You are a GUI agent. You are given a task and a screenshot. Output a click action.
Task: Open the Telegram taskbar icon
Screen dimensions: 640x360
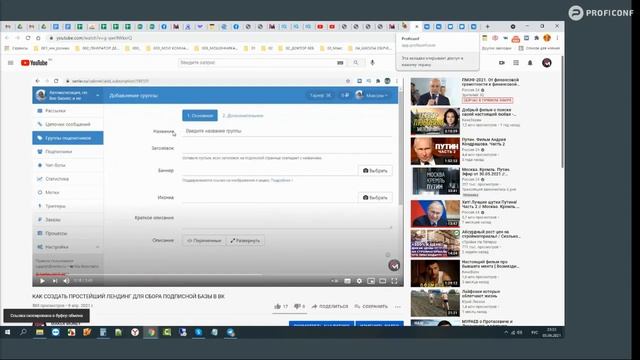231,332
